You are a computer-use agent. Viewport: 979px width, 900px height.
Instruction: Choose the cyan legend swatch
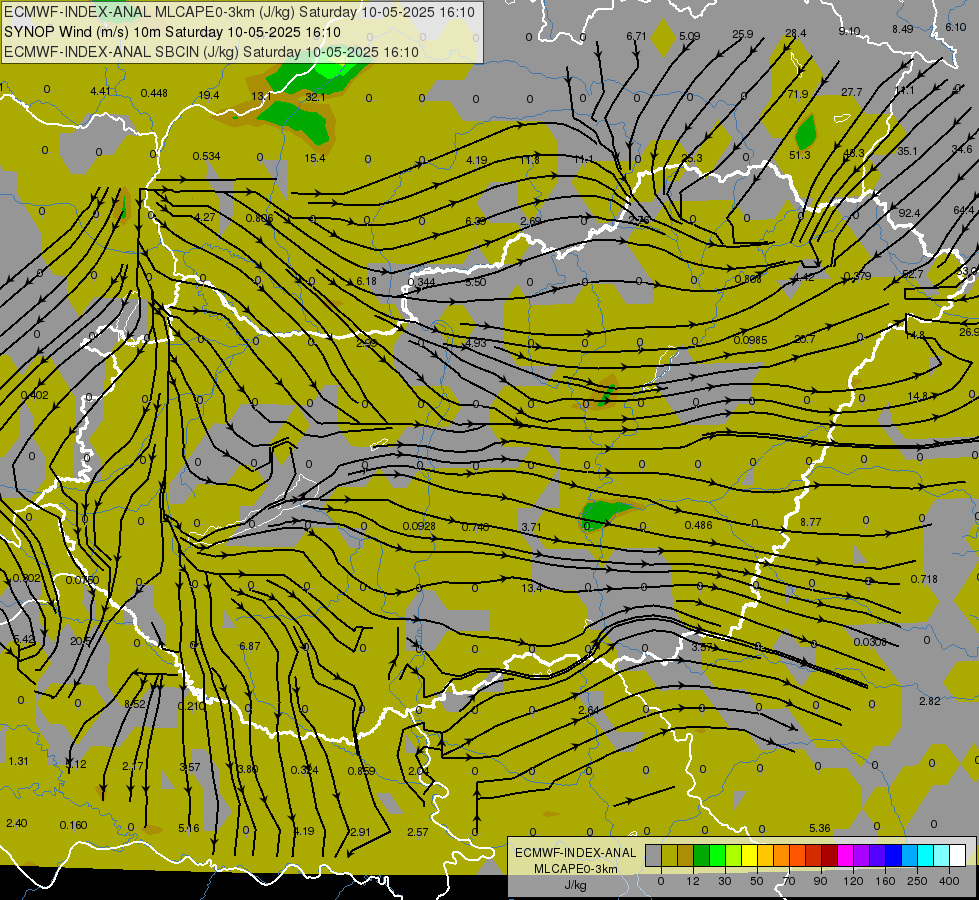925,855
